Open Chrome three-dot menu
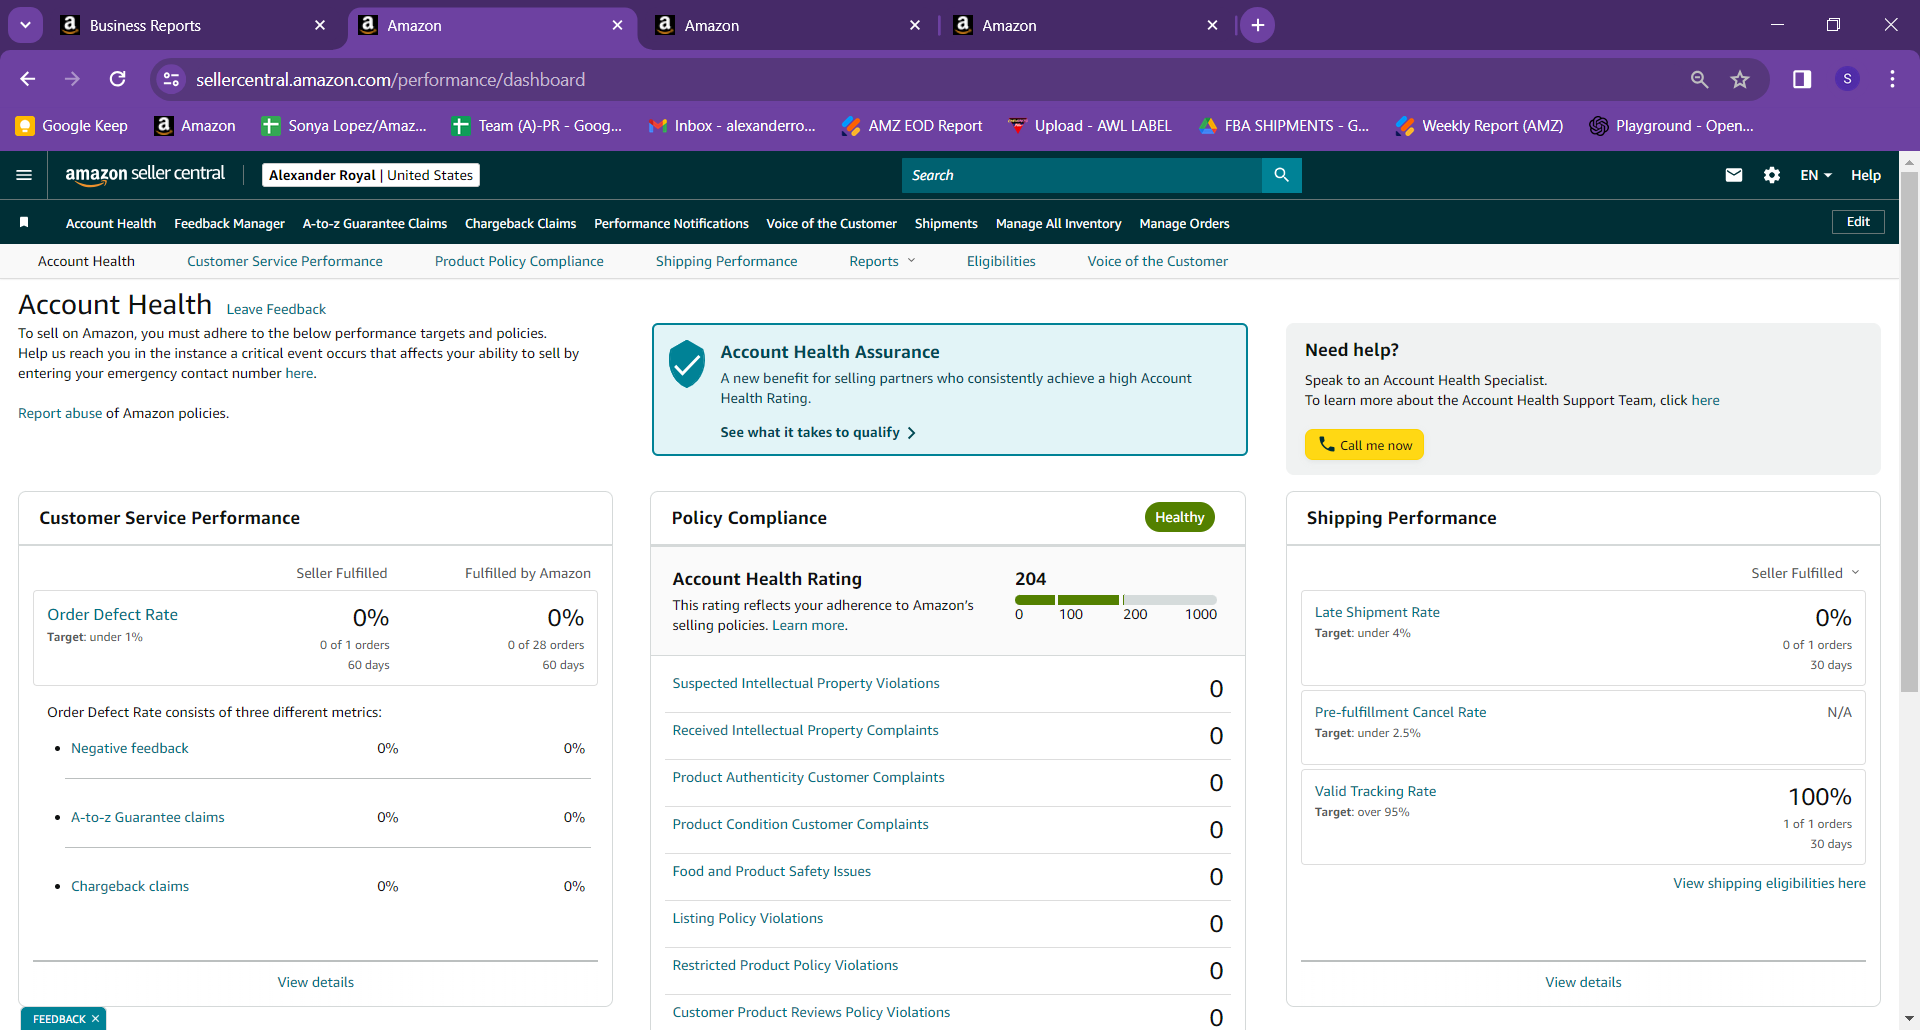1920x1030 pixels. pyautogui.click(x=1892, y=79)
